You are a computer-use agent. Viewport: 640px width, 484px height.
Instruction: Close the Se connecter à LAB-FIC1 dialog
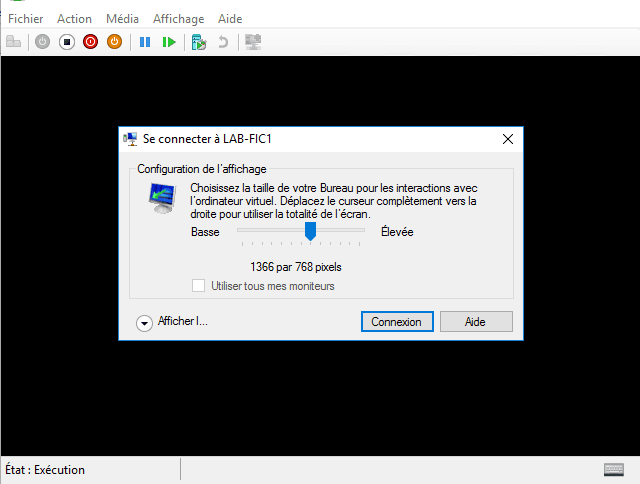(508, 139)
